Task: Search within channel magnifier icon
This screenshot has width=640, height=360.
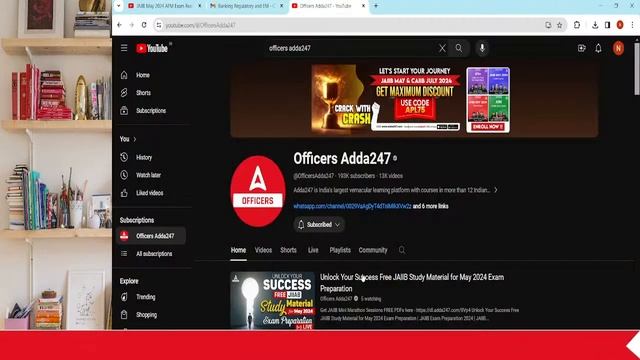Action: coord(402,250)
